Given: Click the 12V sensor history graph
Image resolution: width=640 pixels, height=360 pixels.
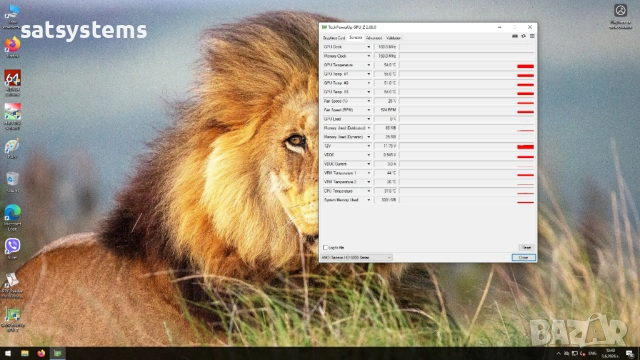Looking at the screenshot, I should tap(467, 146).
